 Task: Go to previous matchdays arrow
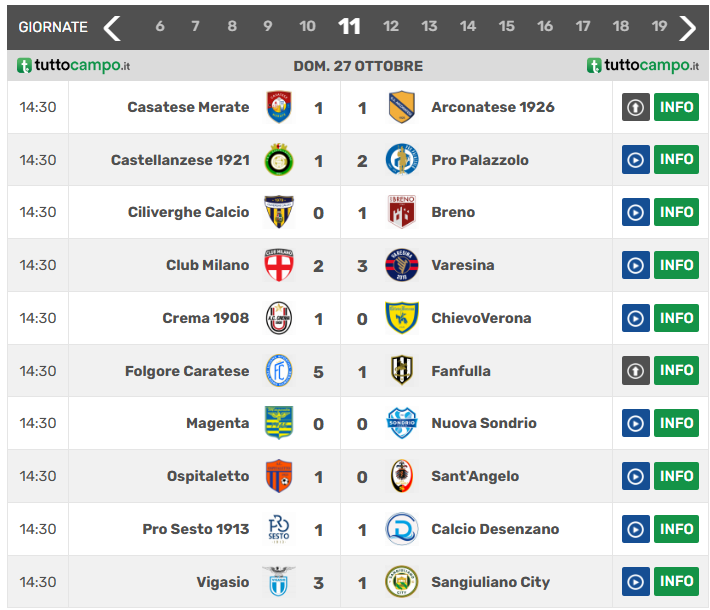pos(112,27)
